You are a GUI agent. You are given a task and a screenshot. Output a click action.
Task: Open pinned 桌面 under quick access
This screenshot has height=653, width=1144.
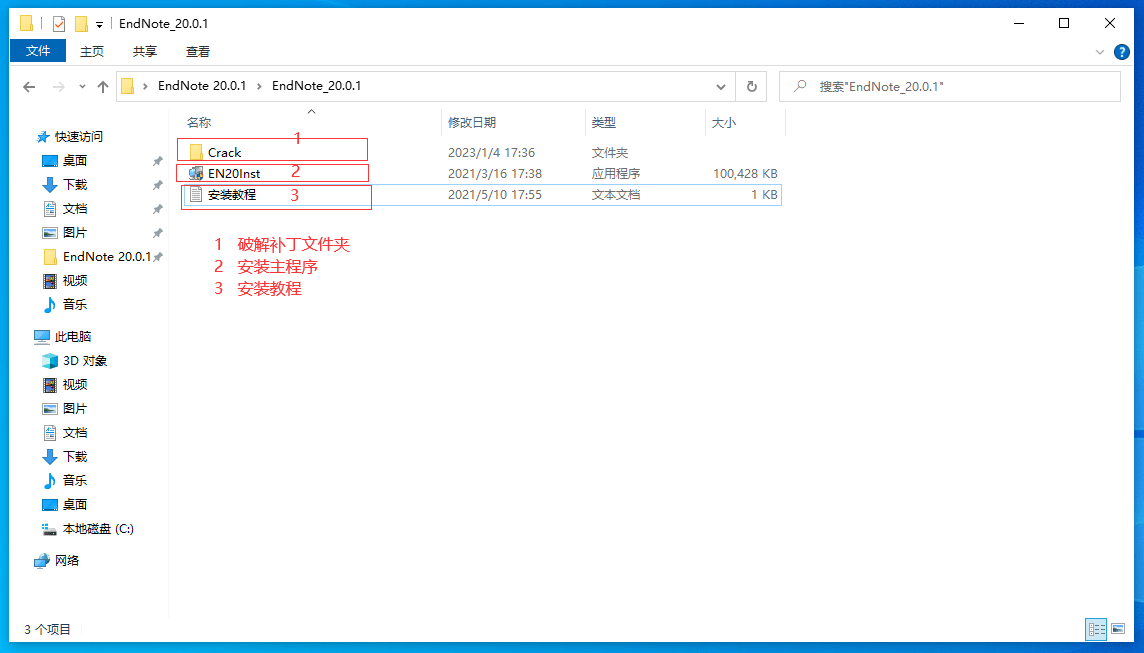[x=74, y=161]
